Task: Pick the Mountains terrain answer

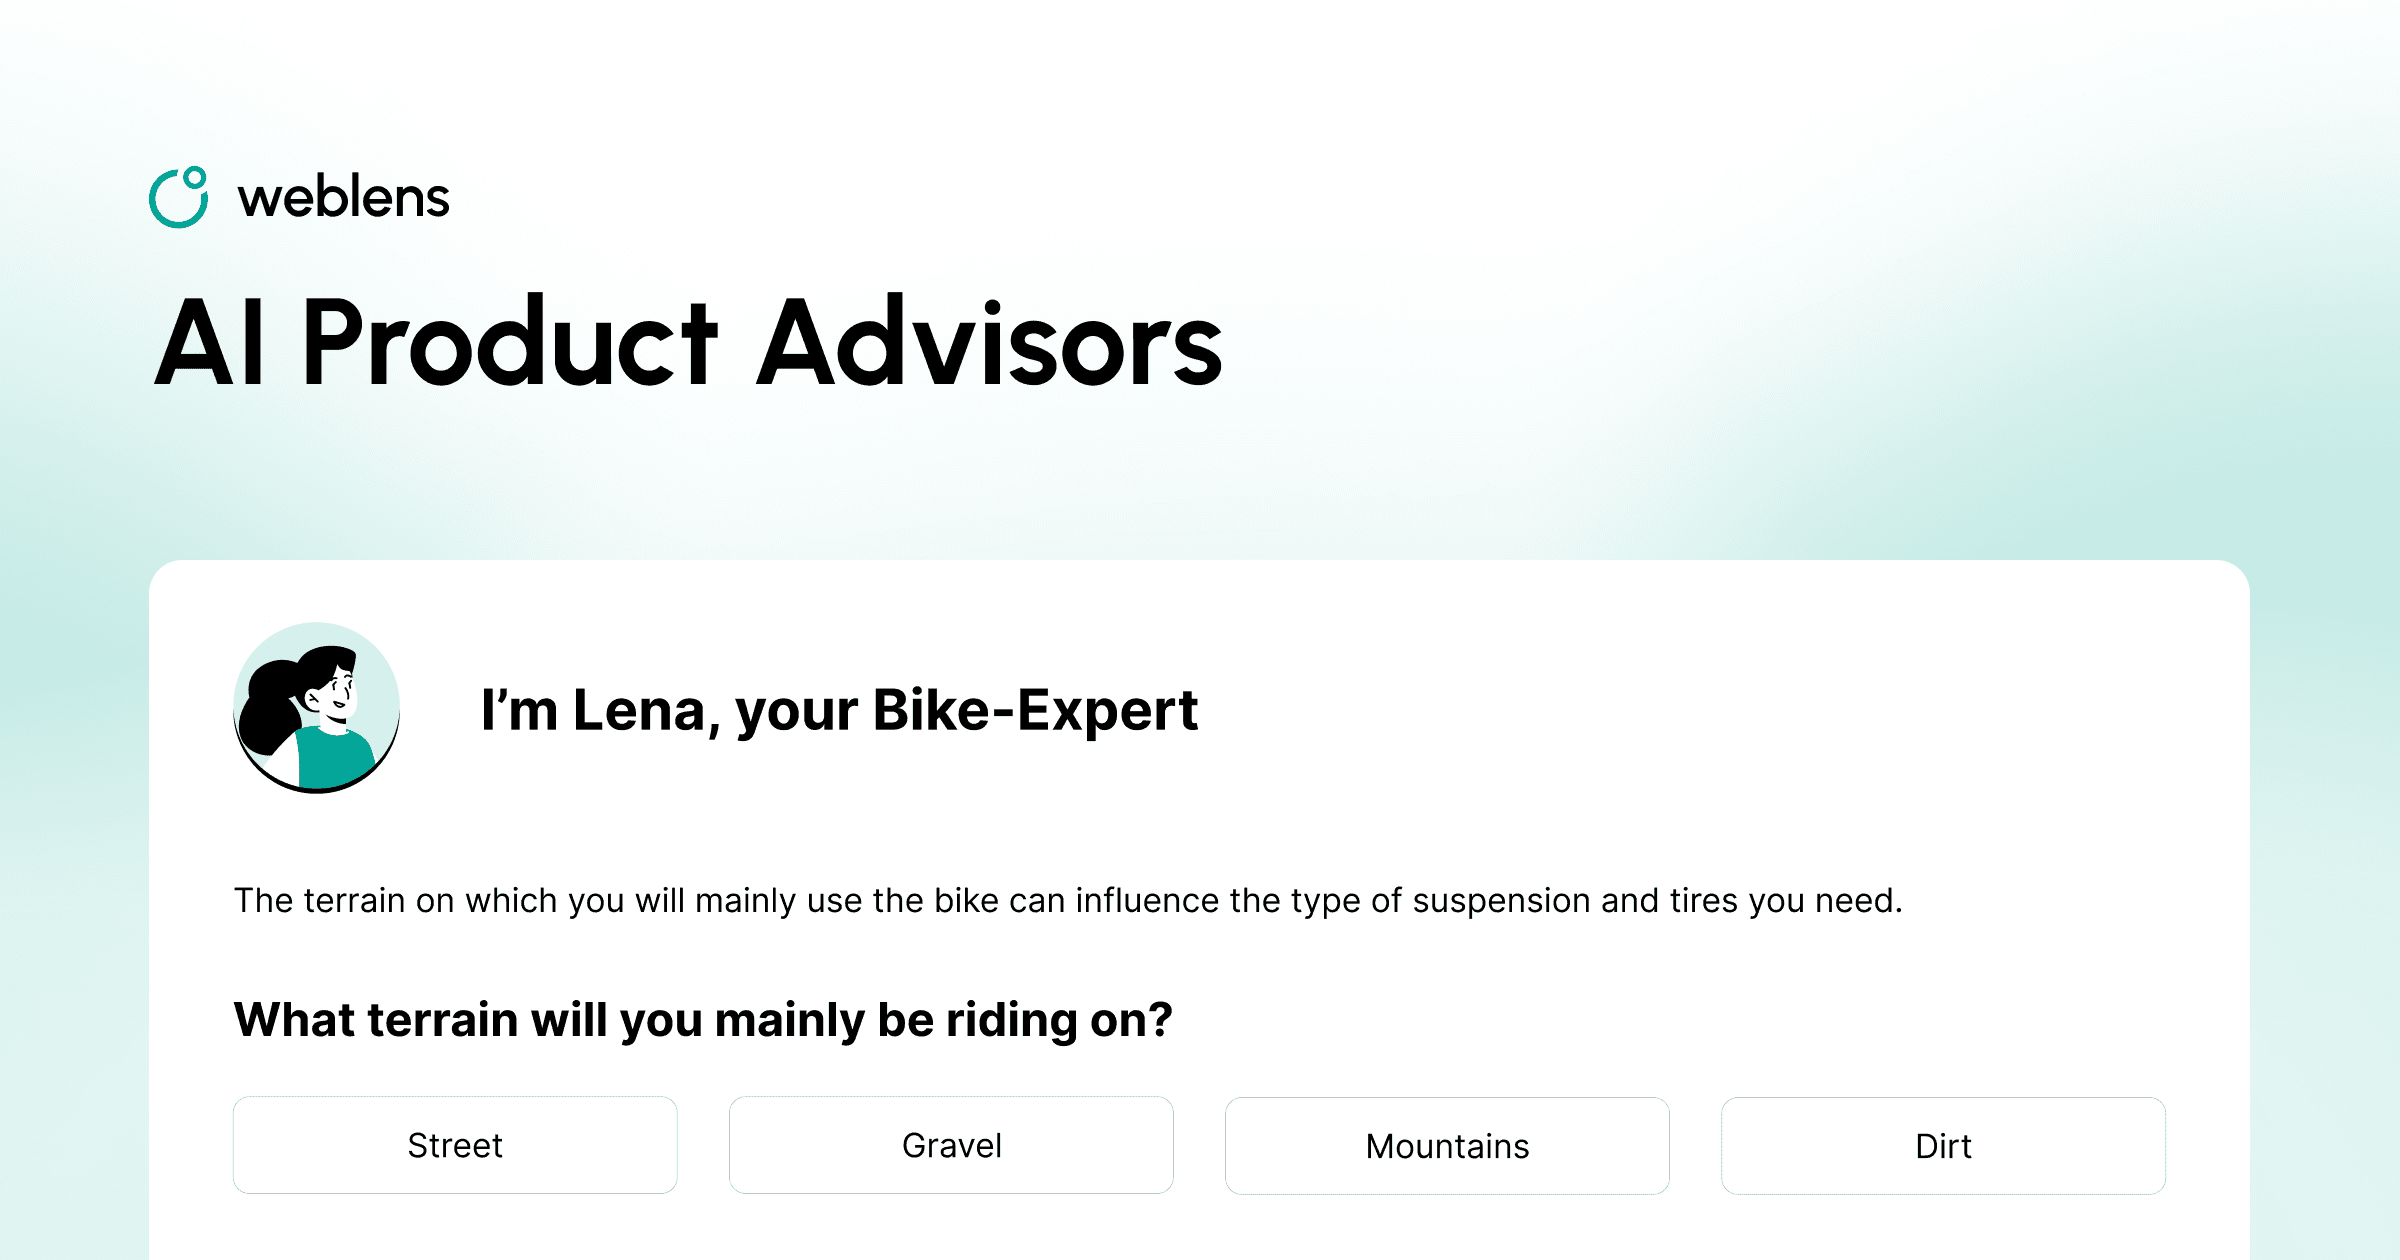Action: 1446,1145
